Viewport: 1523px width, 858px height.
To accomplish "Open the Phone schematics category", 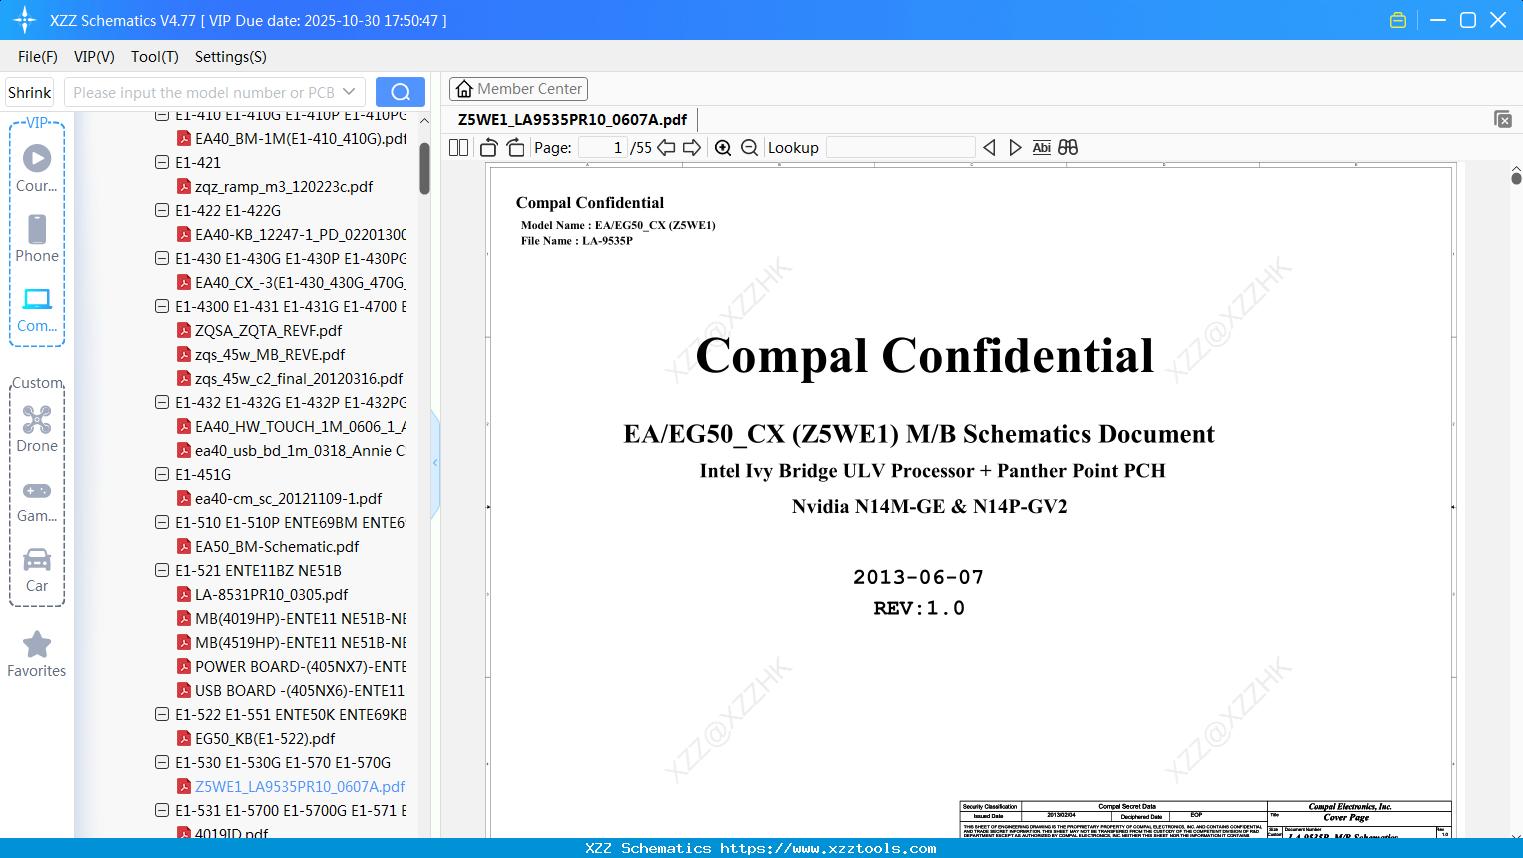I will click(37, 239).
